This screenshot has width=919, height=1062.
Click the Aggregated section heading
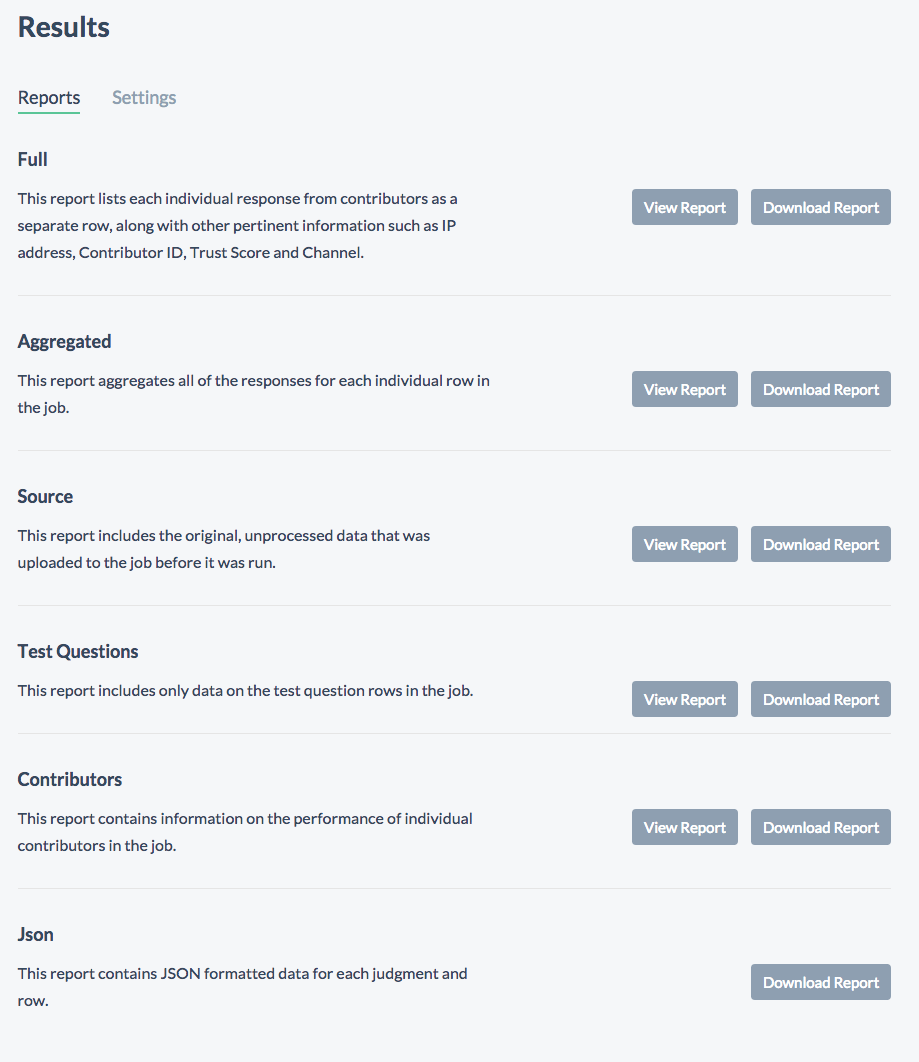coord(64,342)
